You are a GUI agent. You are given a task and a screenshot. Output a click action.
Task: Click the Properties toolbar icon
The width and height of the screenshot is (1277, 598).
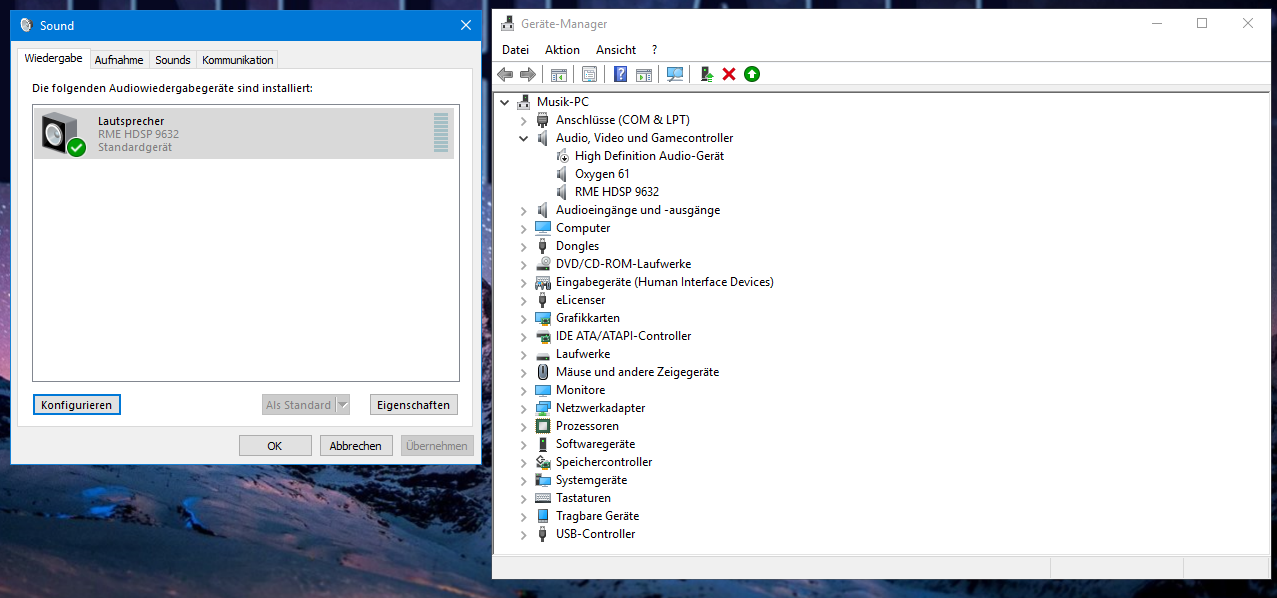(589, 74)
